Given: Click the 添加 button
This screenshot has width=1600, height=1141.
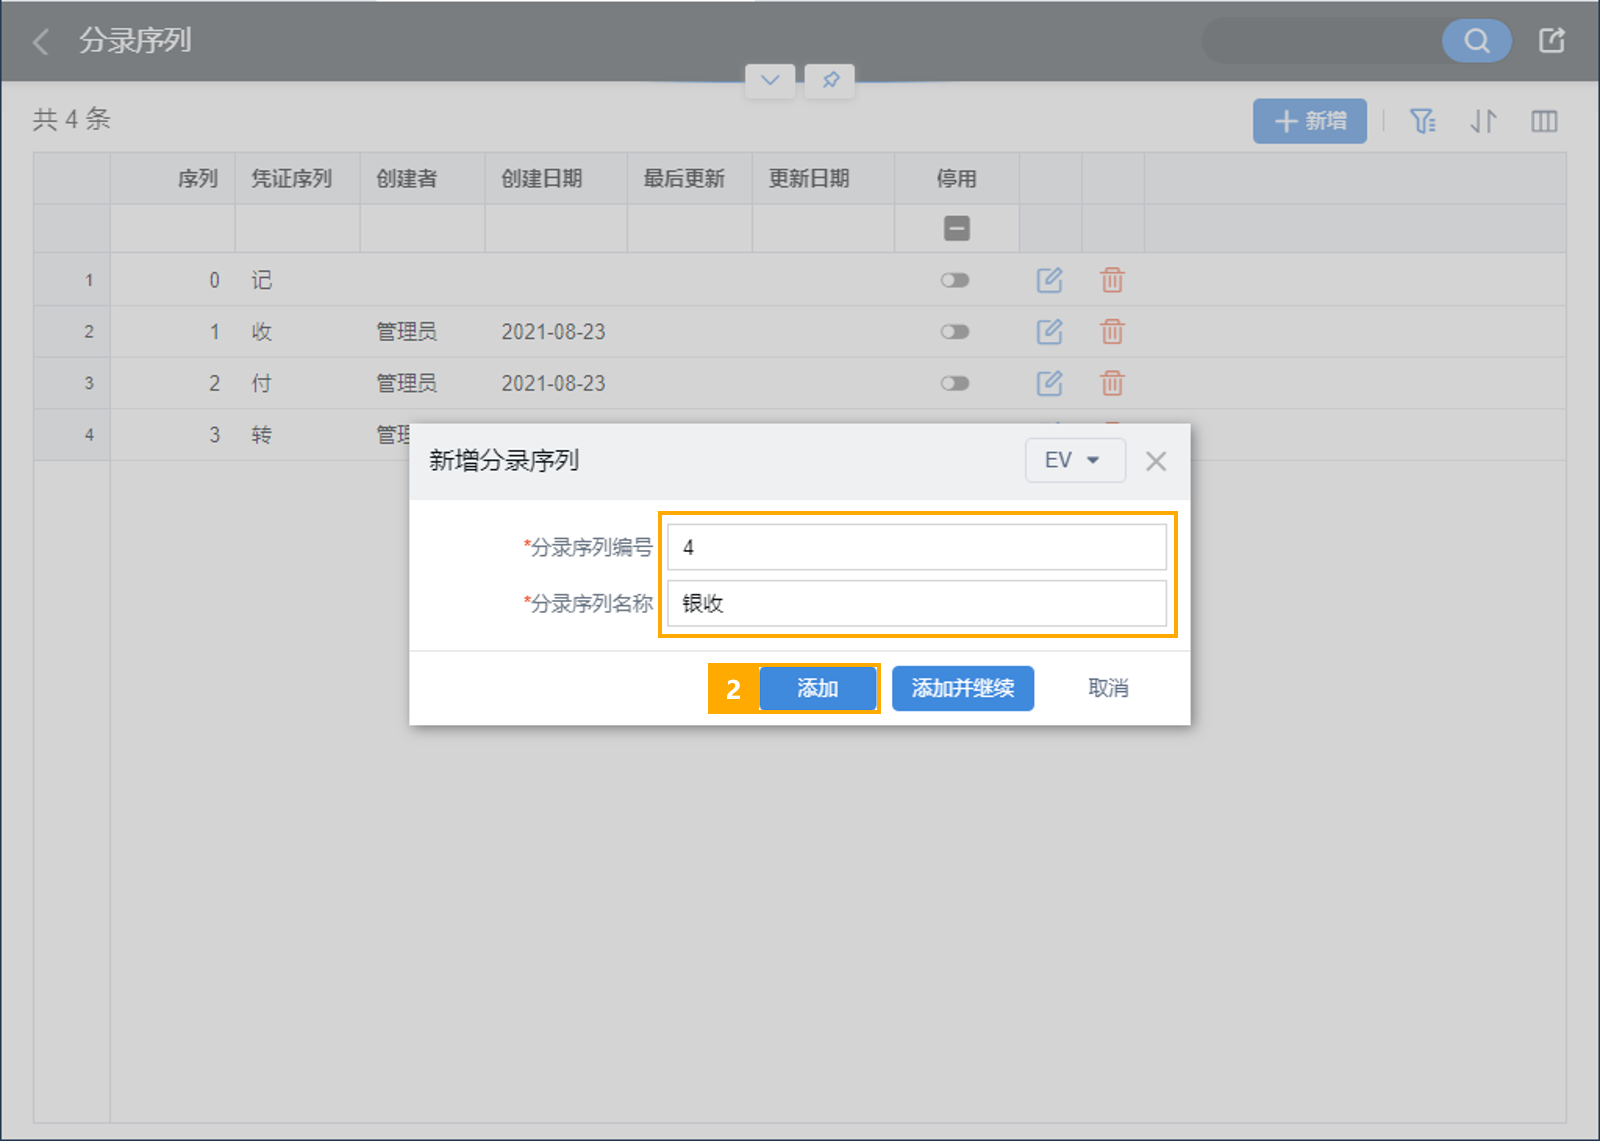Looking at the screenshot, I should pos(818,688).
